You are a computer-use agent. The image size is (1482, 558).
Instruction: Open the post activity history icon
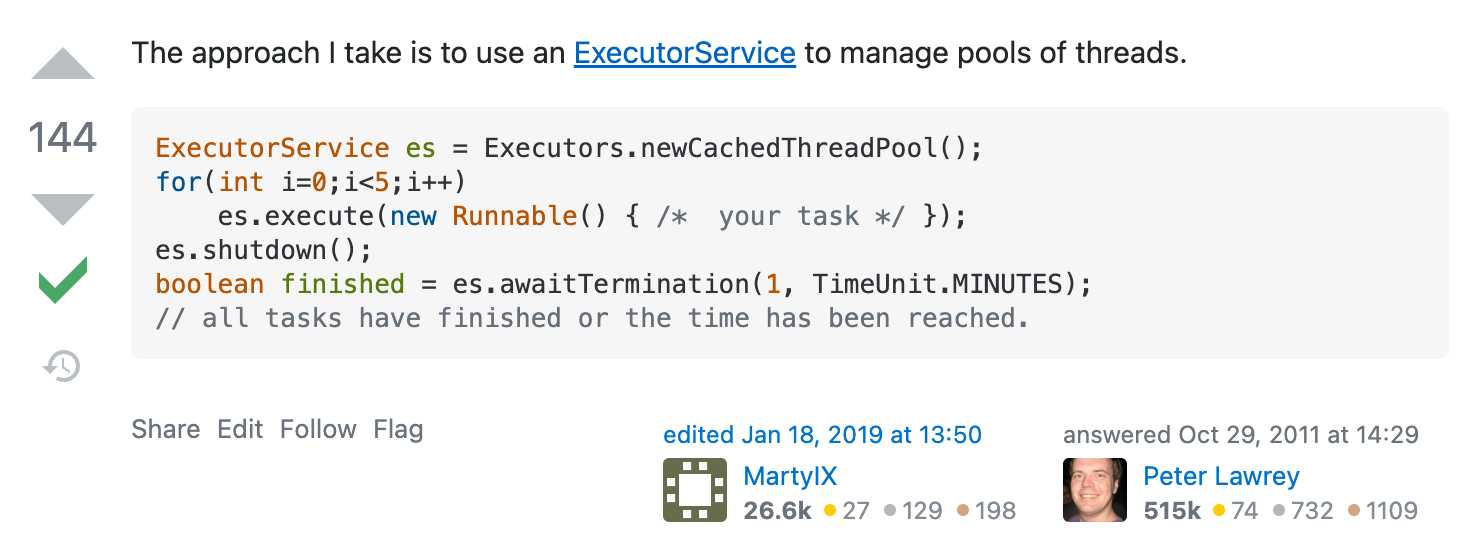(62, 366)
